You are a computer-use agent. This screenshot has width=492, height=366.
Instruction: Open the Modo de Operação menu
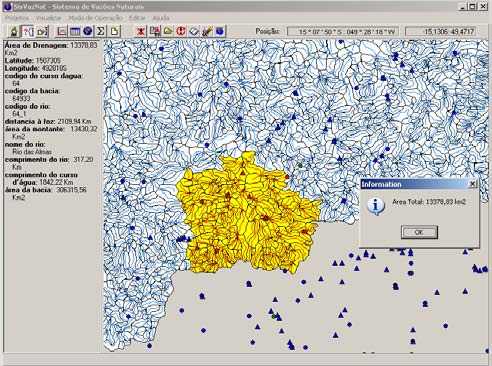96,18
